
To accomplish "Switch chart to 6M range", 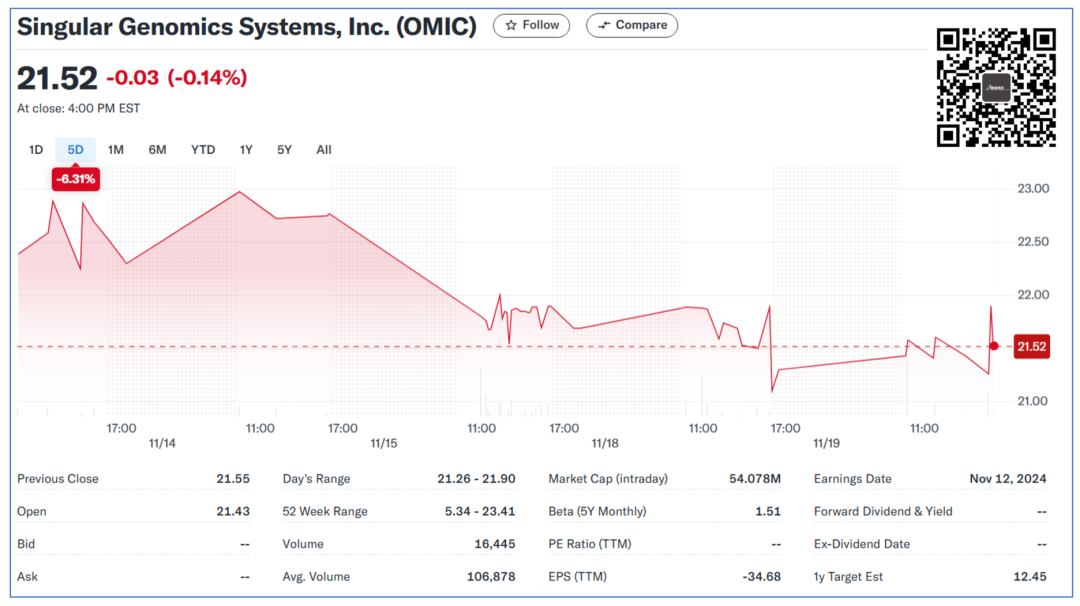I will (157, 150).
